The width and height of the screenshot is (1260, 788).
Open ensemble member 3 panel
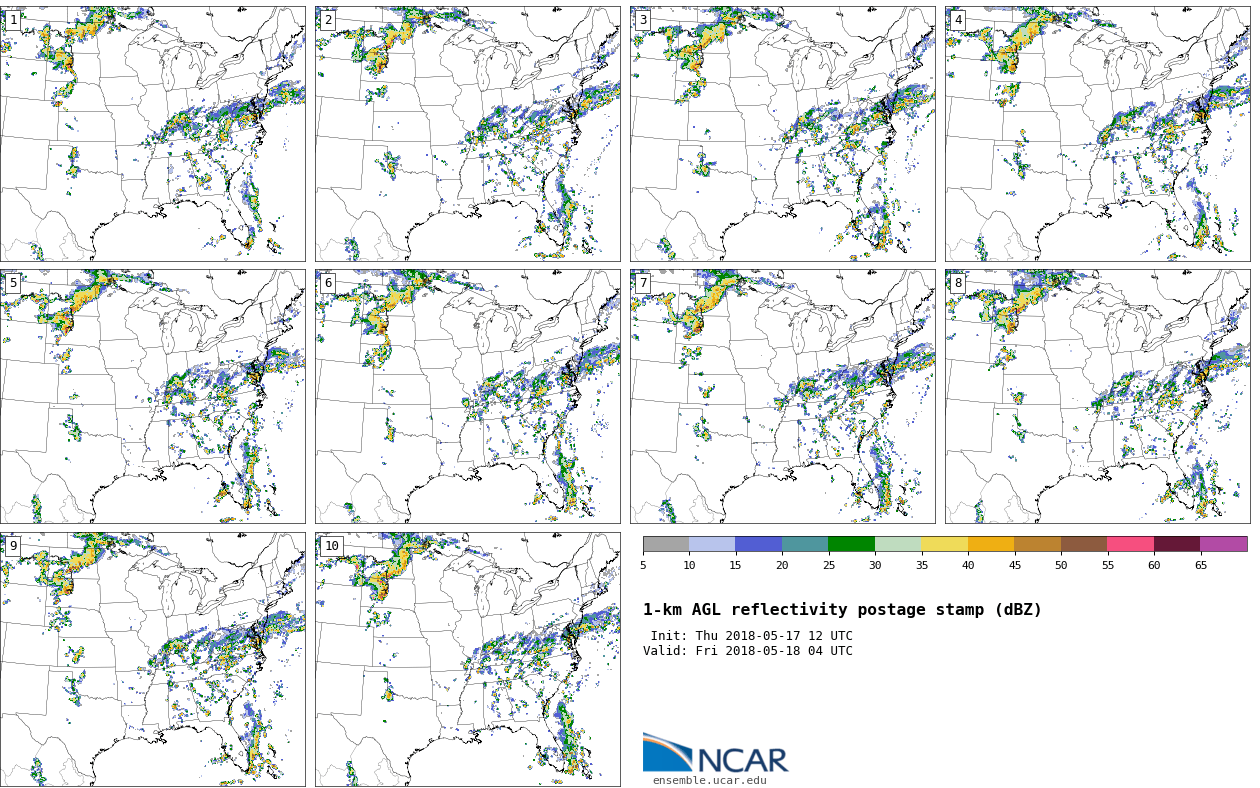(782, 134)
